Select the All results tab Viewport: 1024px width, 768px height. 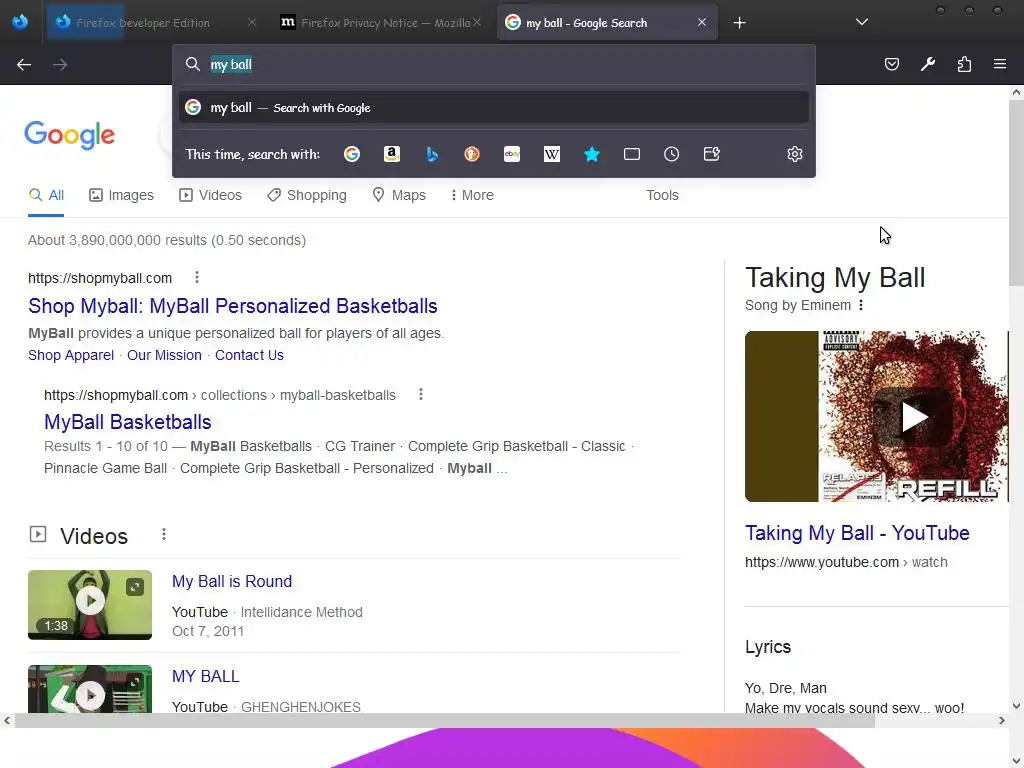[46, 195]
